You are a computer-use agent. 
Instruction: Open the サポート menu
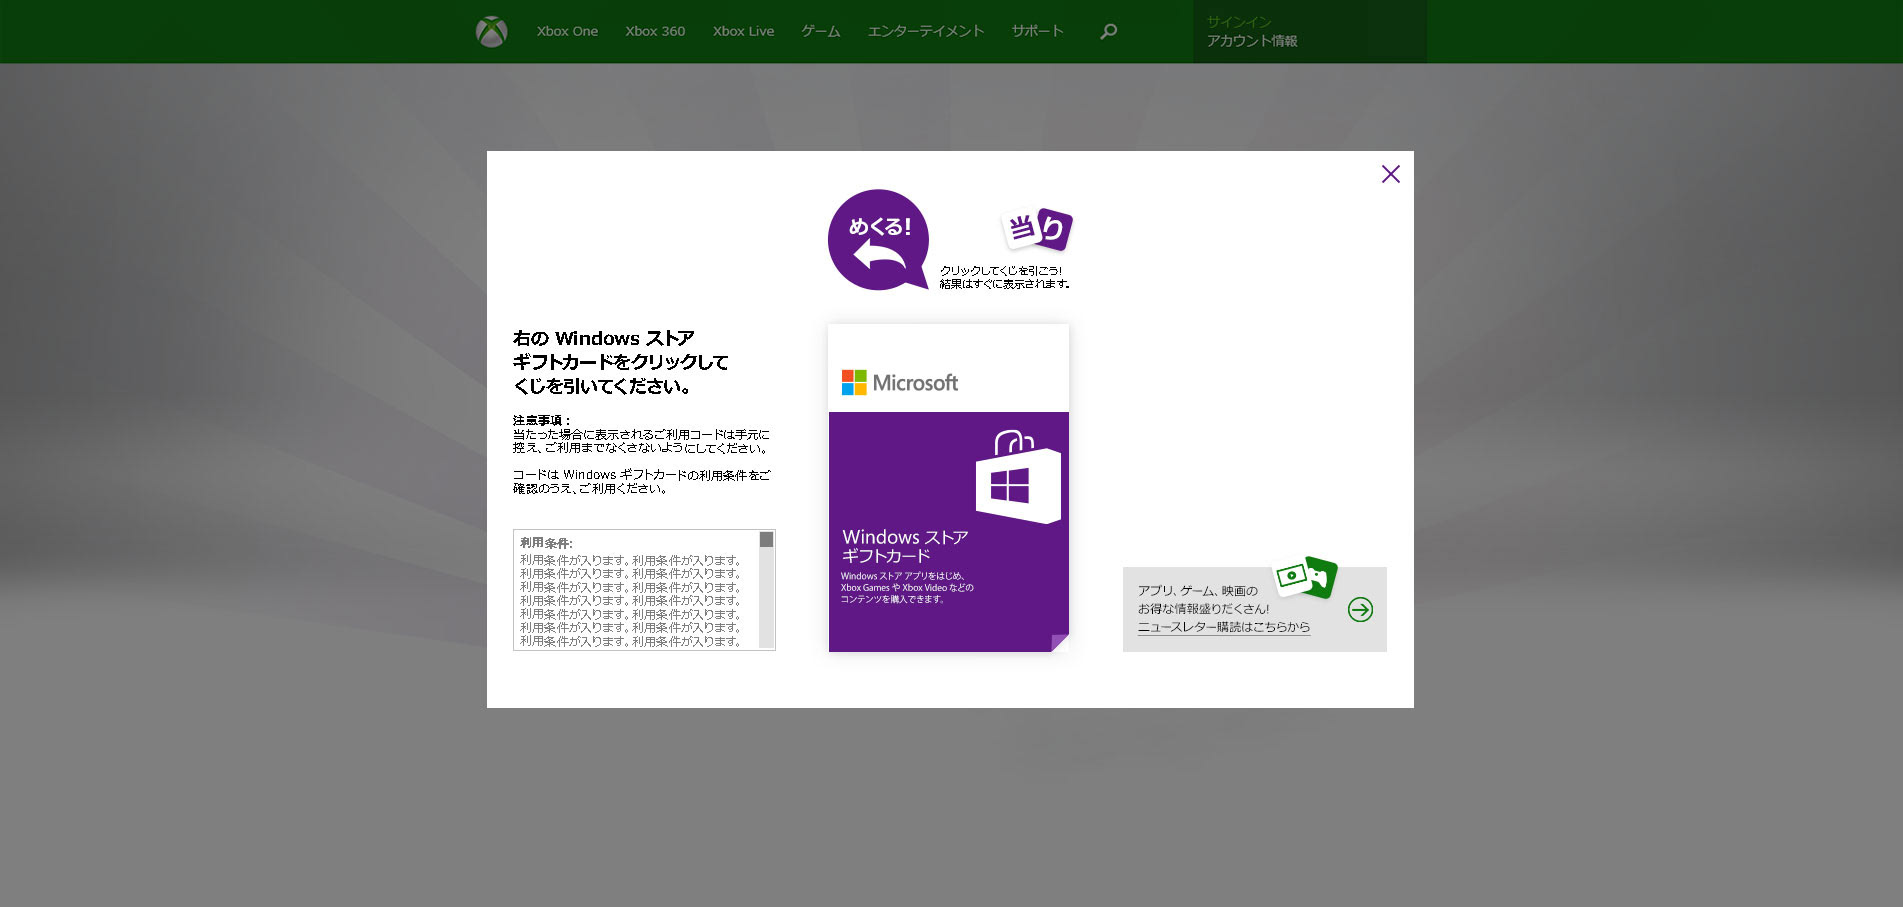point(1037,31)
